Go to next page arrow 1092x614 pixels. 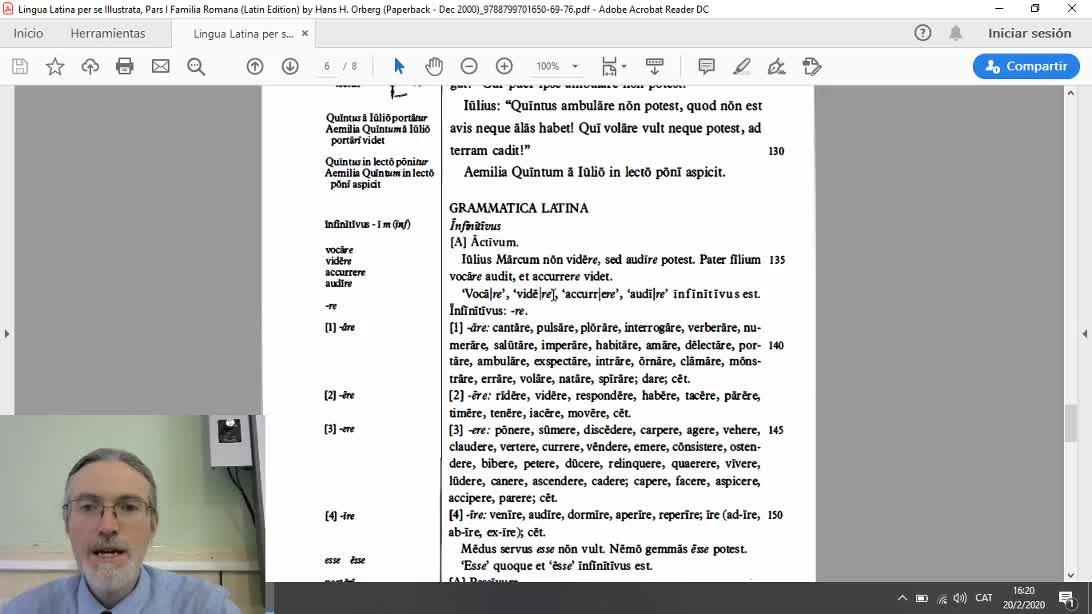290,66
